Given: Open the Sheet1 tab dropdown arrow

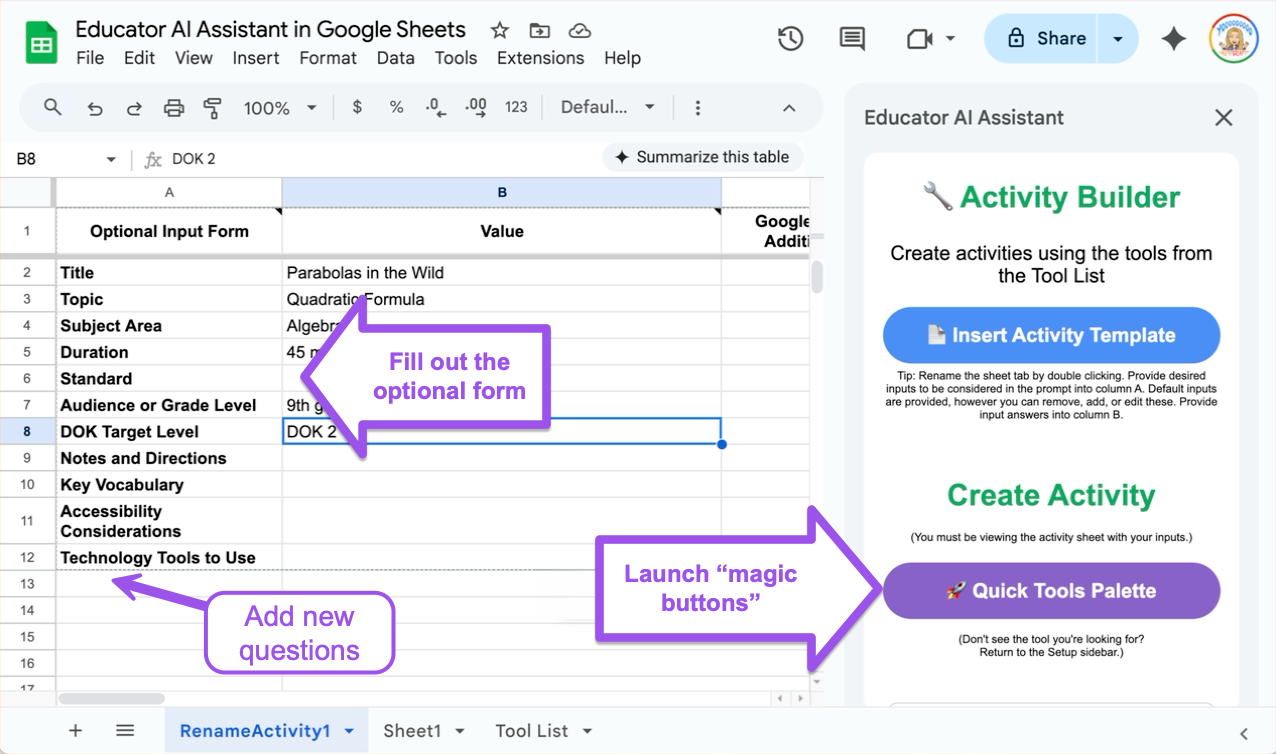Looking at the screenshot, I should (460, 731).
